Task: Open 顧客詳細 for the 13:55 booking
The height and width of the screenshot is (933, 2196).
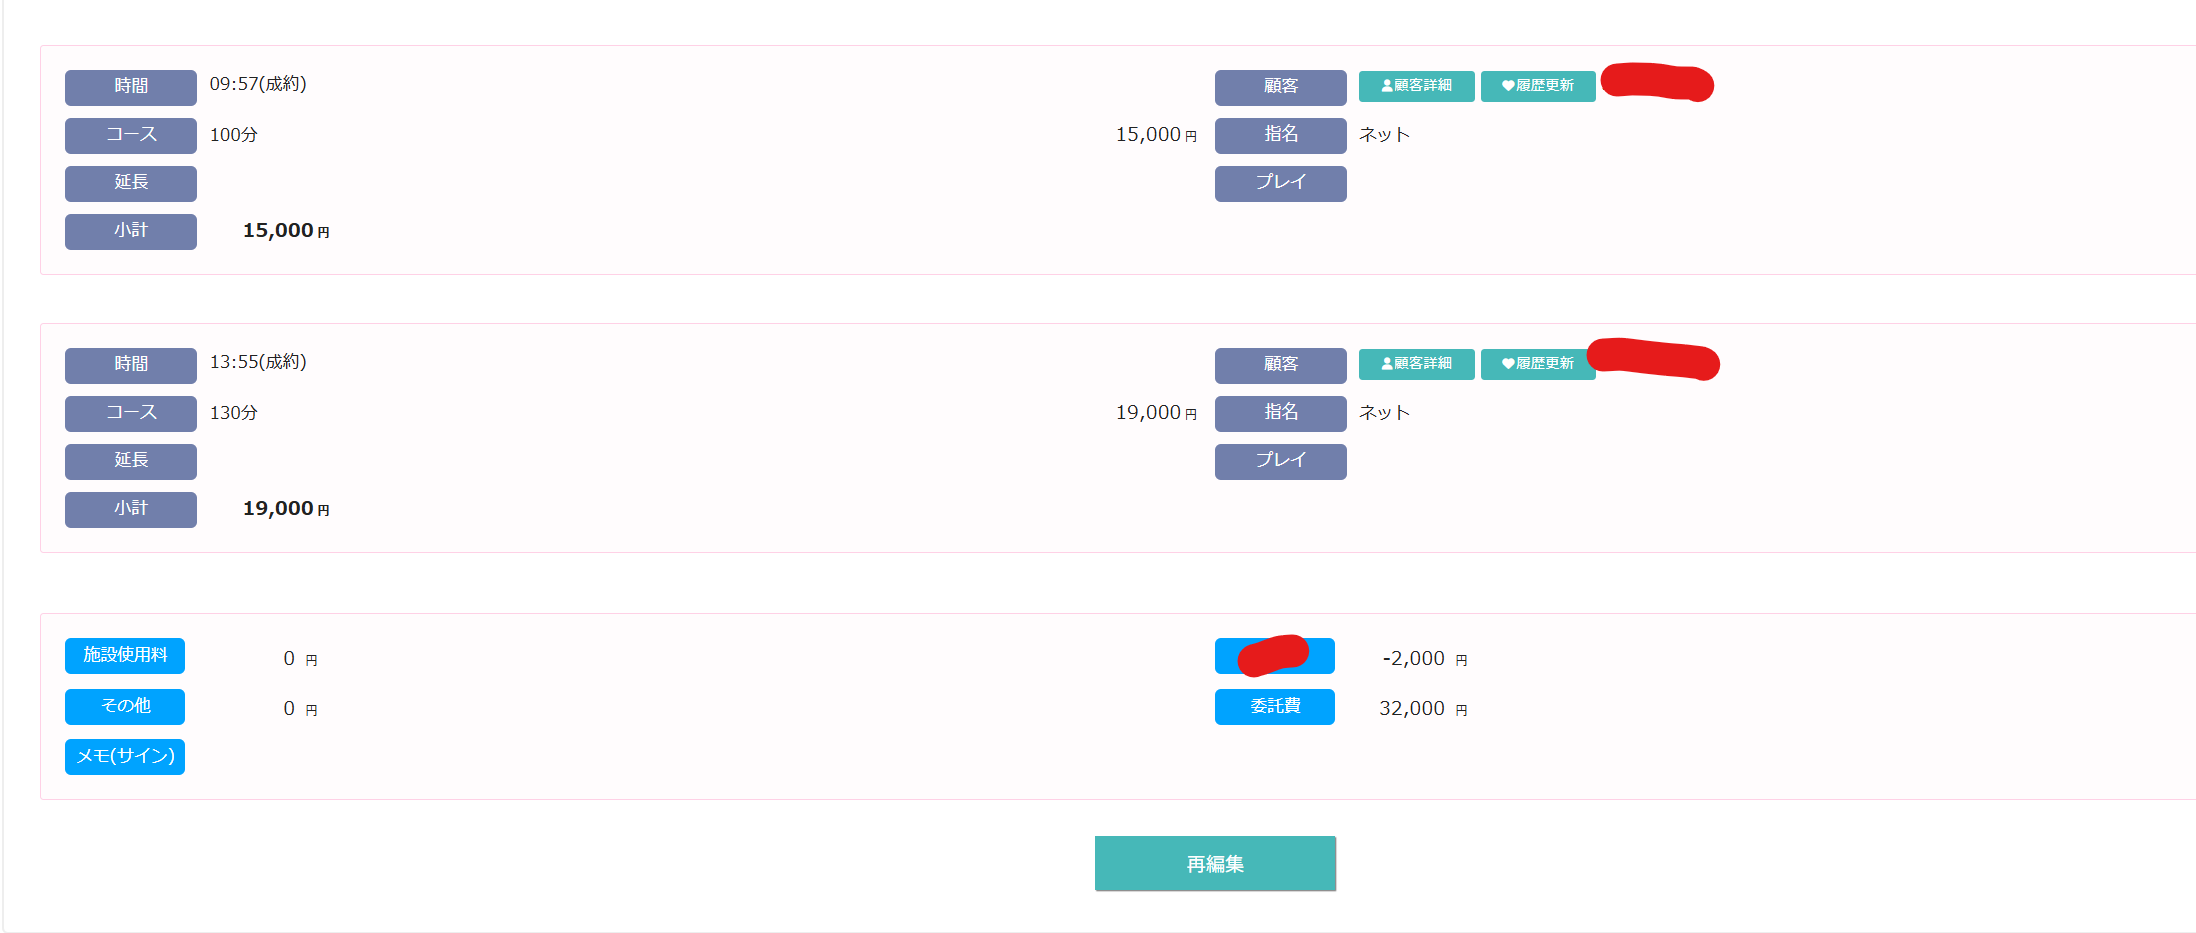Action: [1416, 364]
